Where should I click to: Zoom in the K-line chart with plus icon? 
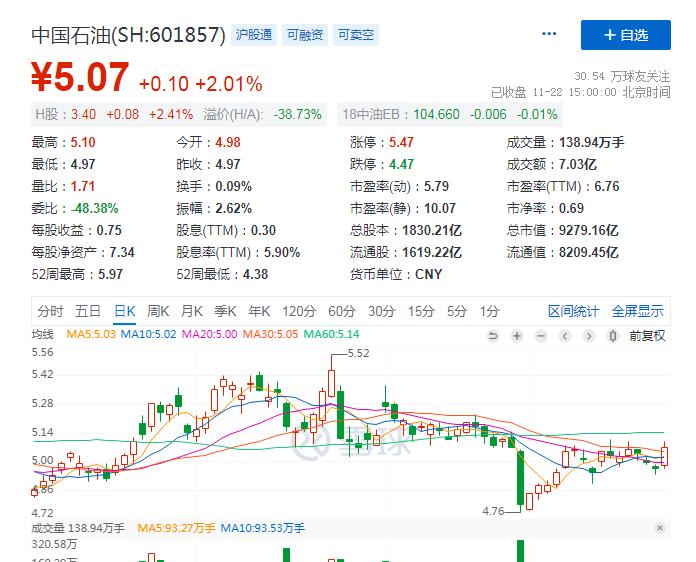pyautogui.click(x=517, y=336)
